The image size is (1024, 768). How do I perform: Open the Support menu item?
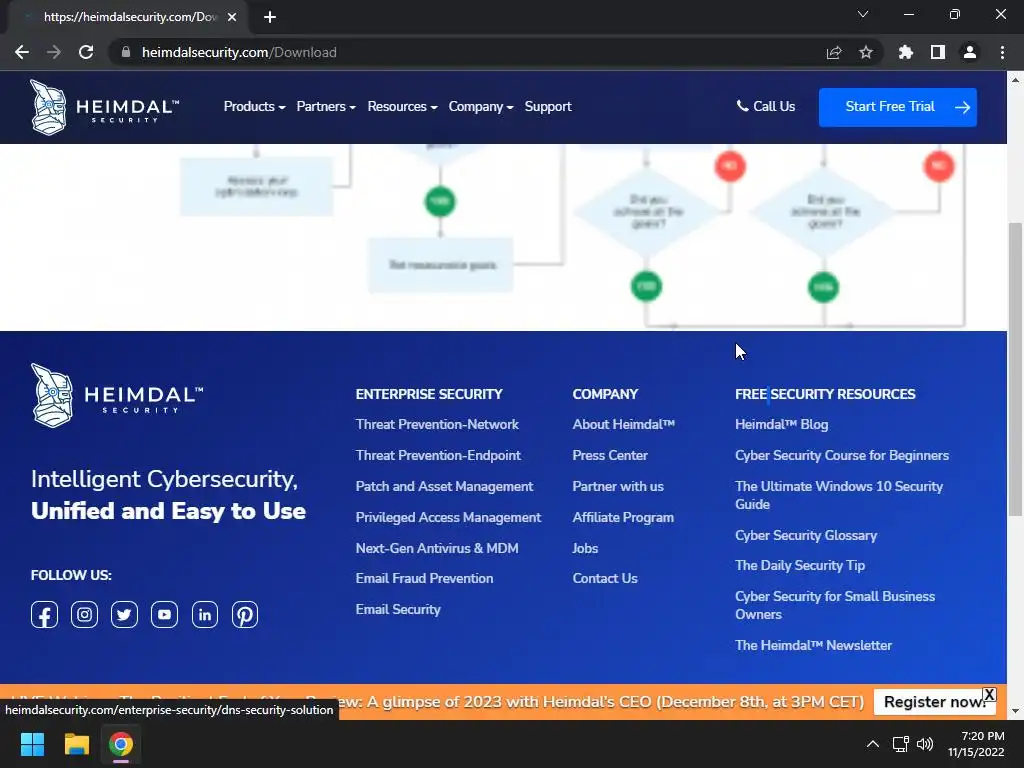click(548, 106)
